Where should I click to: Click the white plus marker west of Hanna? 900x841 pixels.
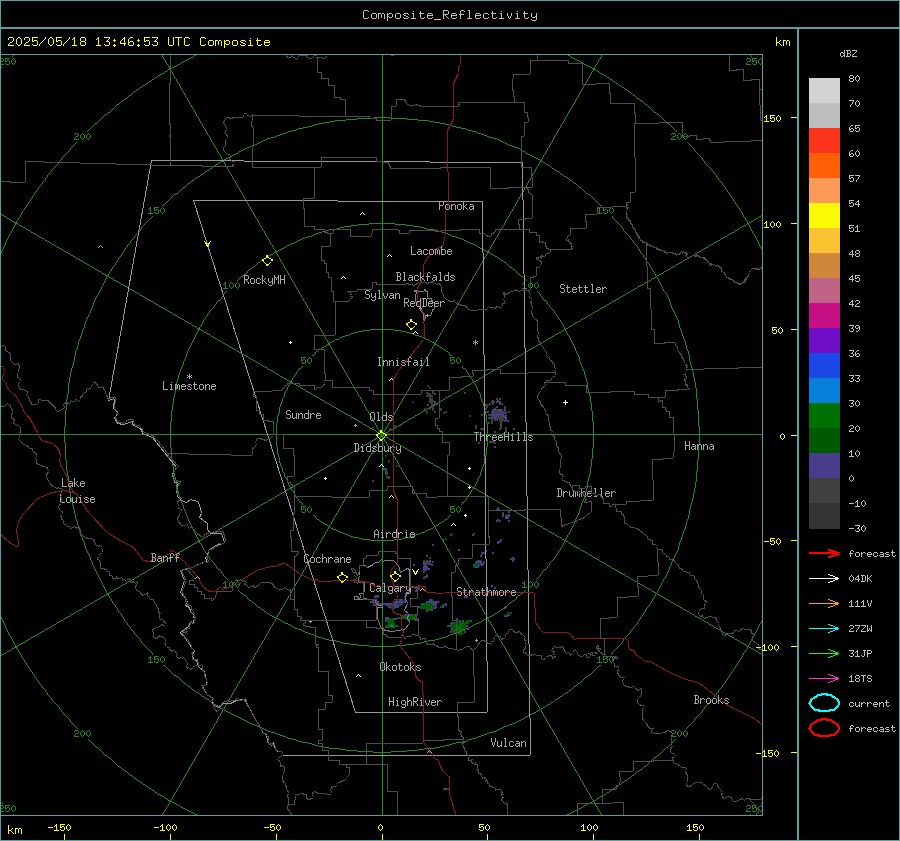point(565,402)
